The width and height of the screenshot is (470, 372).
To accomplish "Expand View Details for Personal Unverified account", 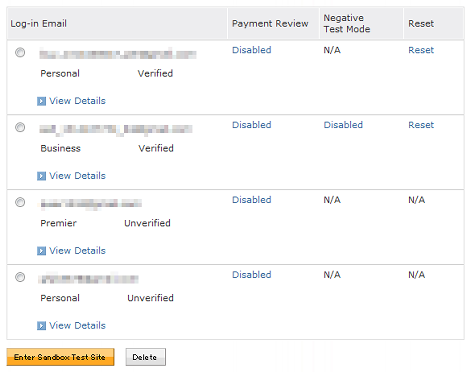I will tap(77, 325).
